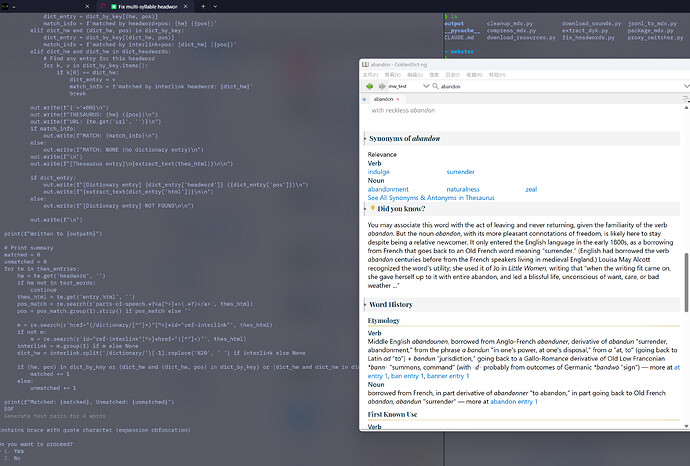Go forward with the gray right arrow
The image size is (690, 466).
click(382, 86)
